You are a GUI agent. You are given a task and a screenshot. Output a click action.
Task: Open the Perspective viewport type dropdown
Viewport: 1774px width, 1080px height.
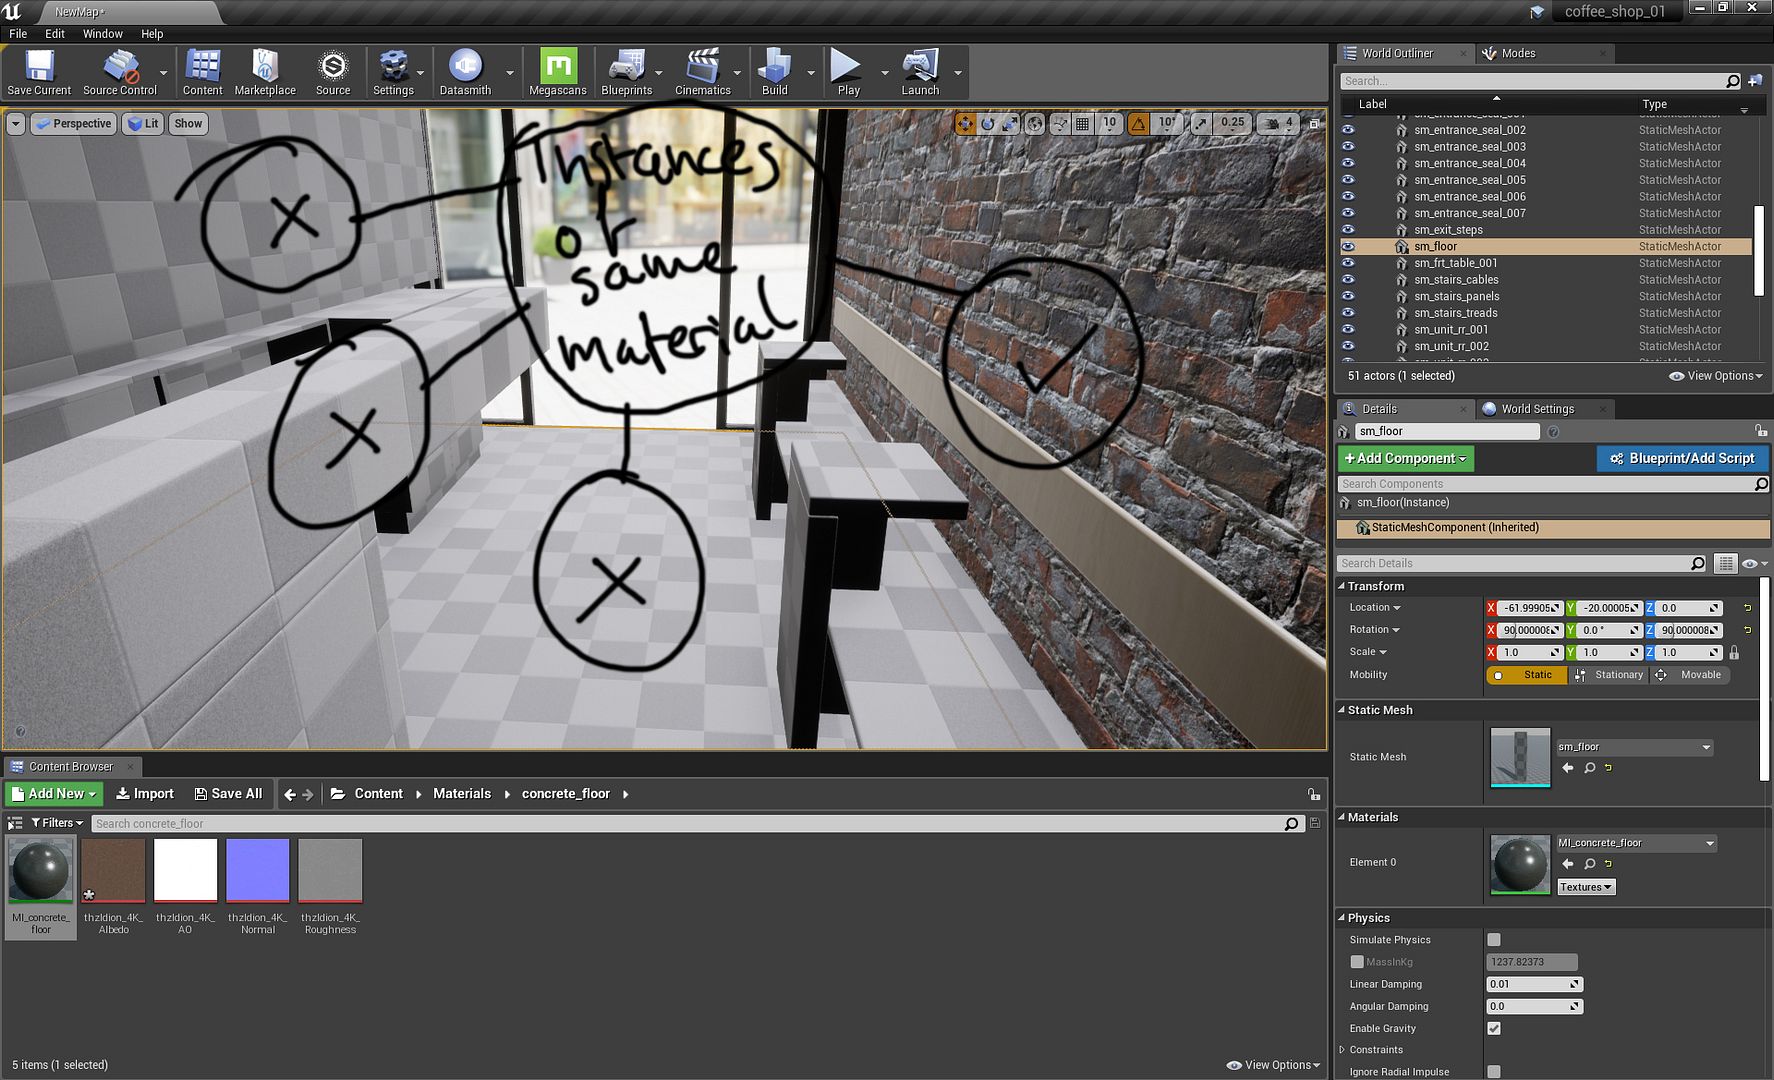tap(72, 124)
